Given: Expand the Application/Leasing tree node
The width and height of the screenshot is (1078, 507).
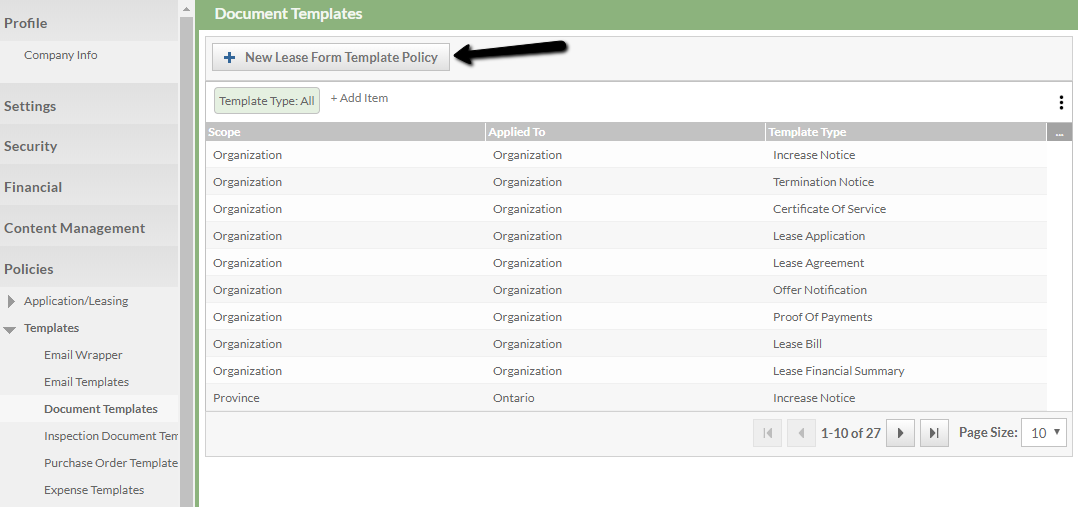Looking at the screenshot, I should (12, 301).
